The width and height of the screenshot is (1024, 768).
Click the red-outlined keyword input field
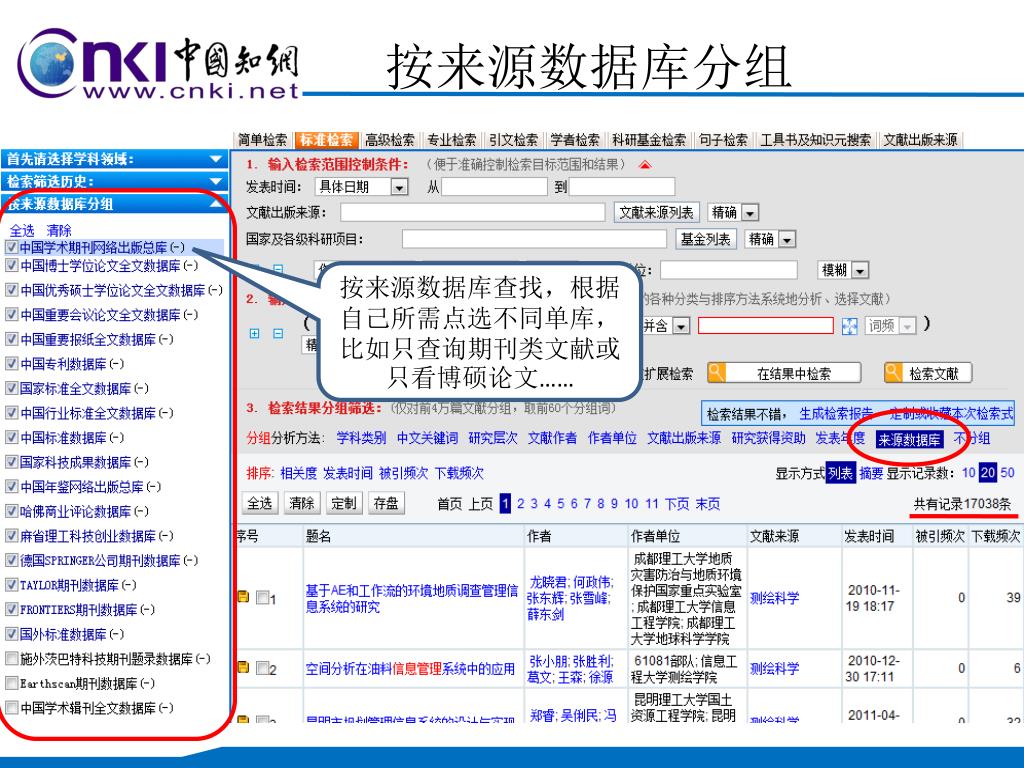[765, 325]
